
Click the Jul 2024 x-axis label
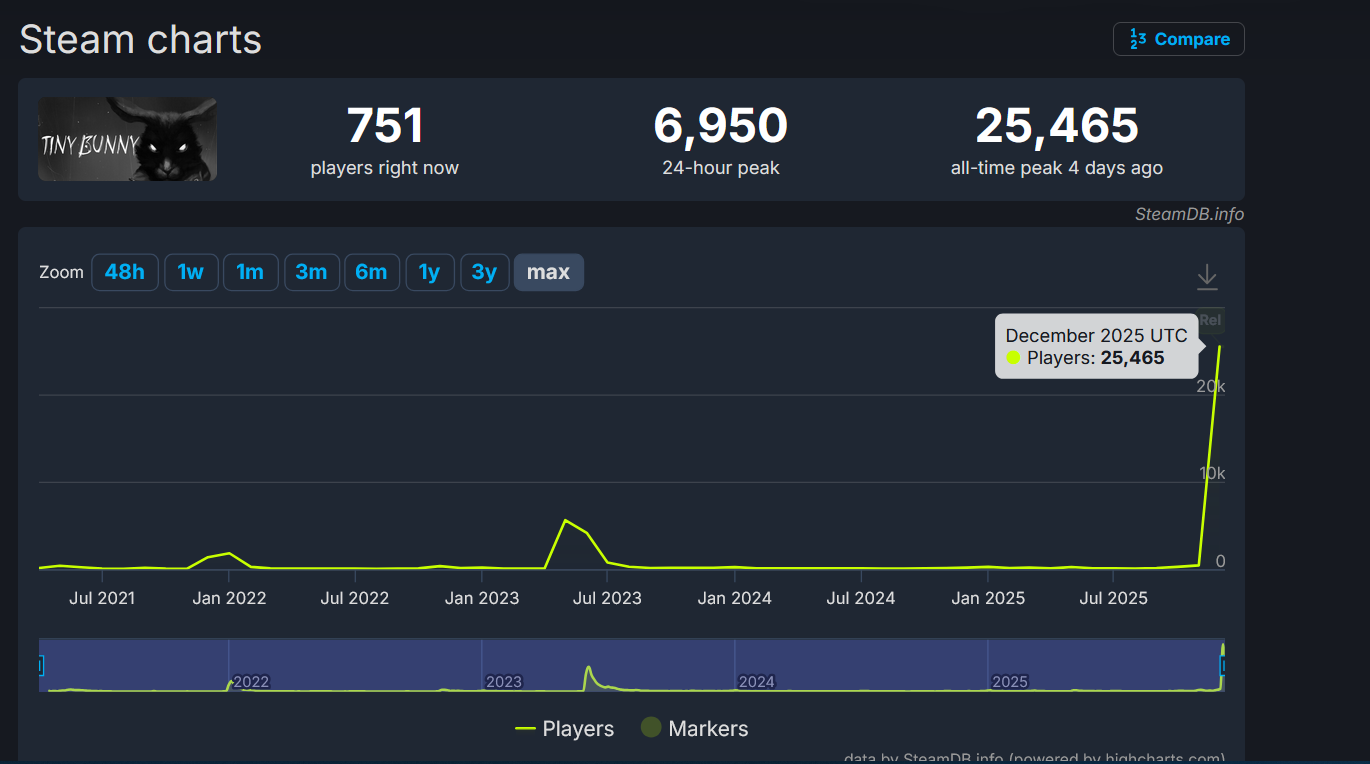(x=861, y=598)
